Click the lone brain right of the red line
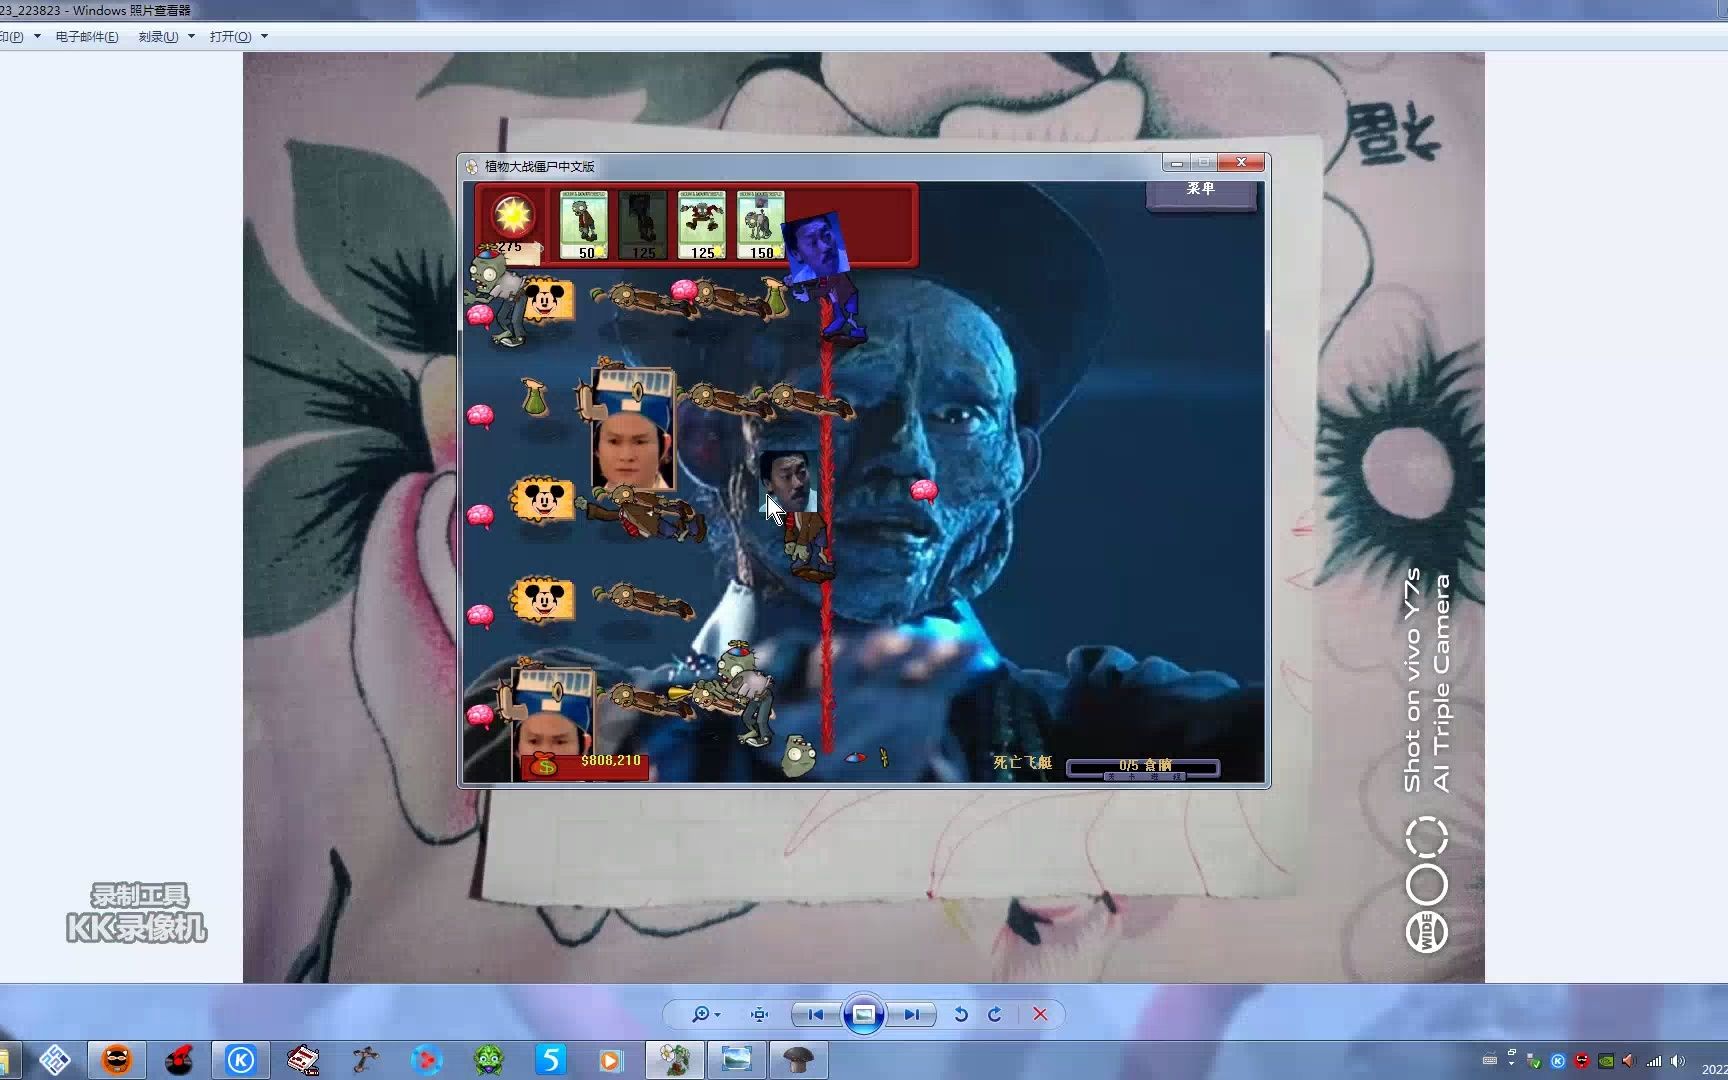Image resolution: width=1728 pixels, height=1080 pixels. (924, 491)
